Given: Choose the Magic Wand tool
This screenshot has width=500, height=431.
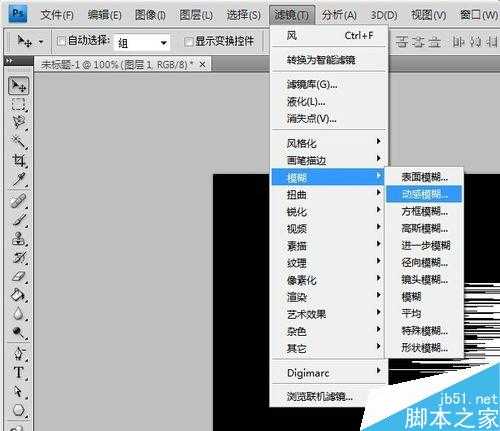Looking at the screenshot, I should pyautogui.click(x=18, y=142).
